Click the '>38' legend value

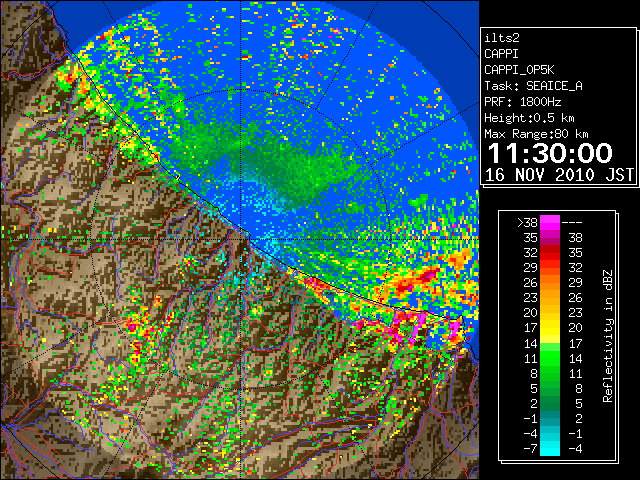527,223
